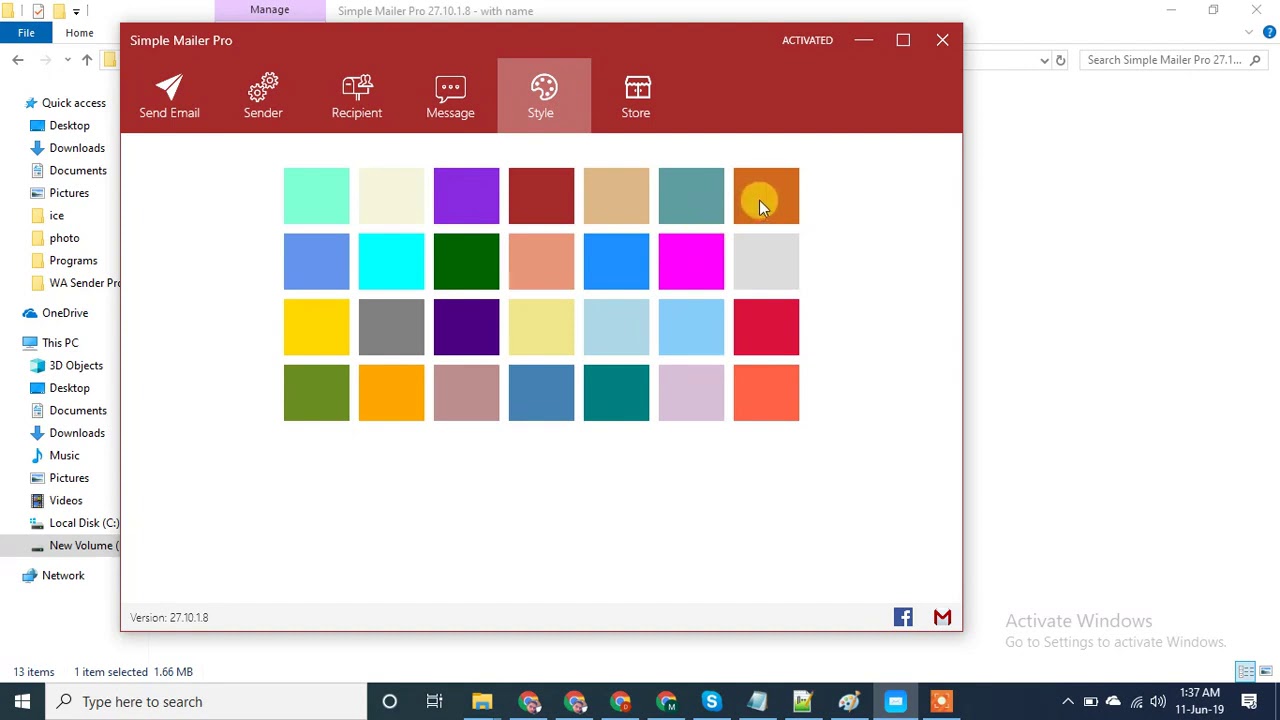Open recent locations dropdown in File Explorer
This screenshot has height=720, width=1280.
[67, 60]
